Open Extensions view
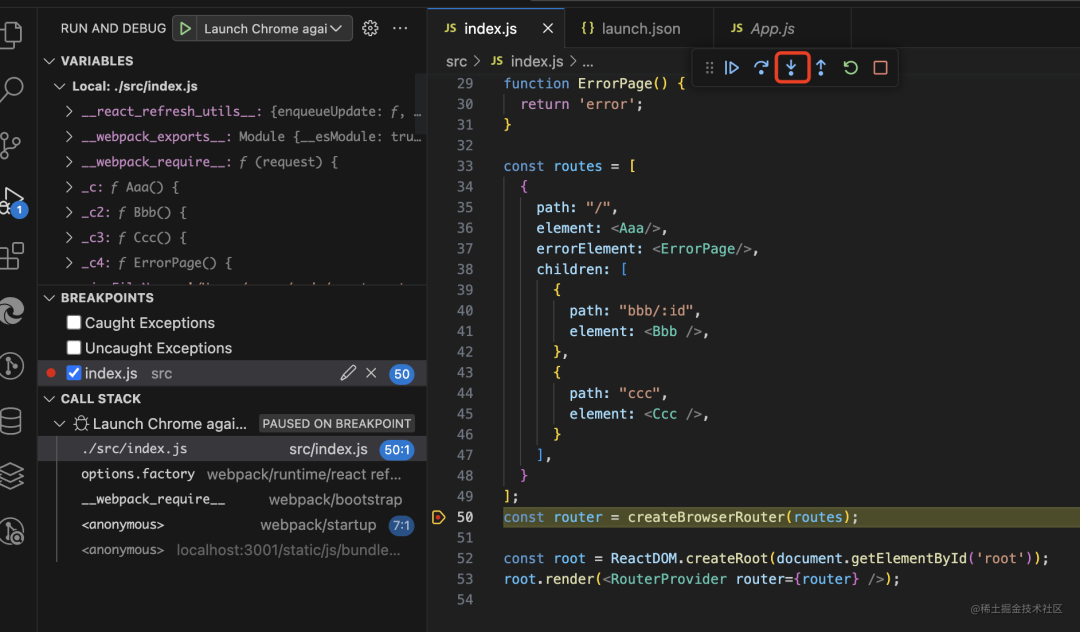The image size is (1080, 632). click(12, 255)
